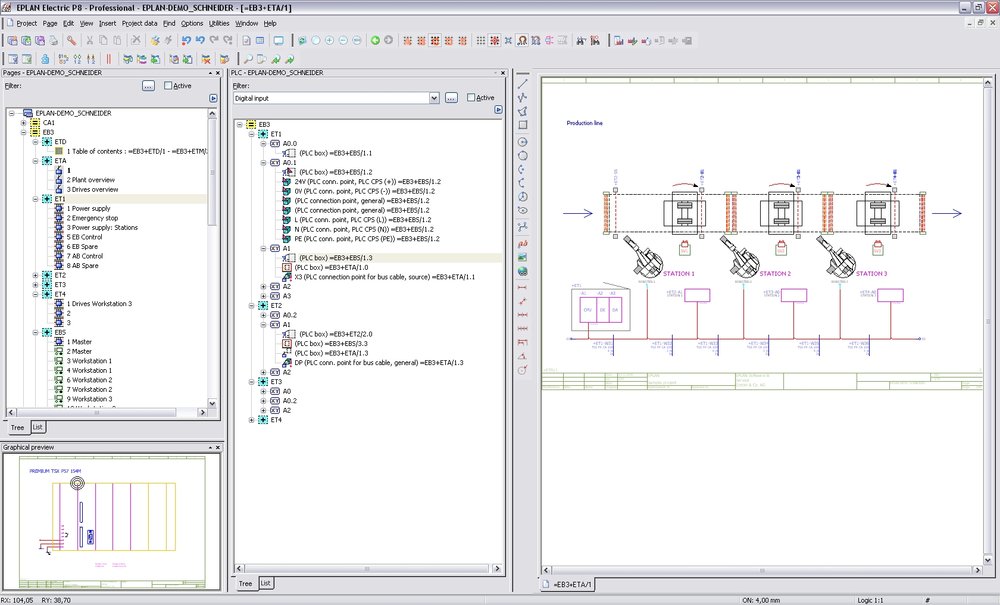The image size is (1000, 605).
Task: Open the Digital input filter dropdown
Action: (433, 98)
